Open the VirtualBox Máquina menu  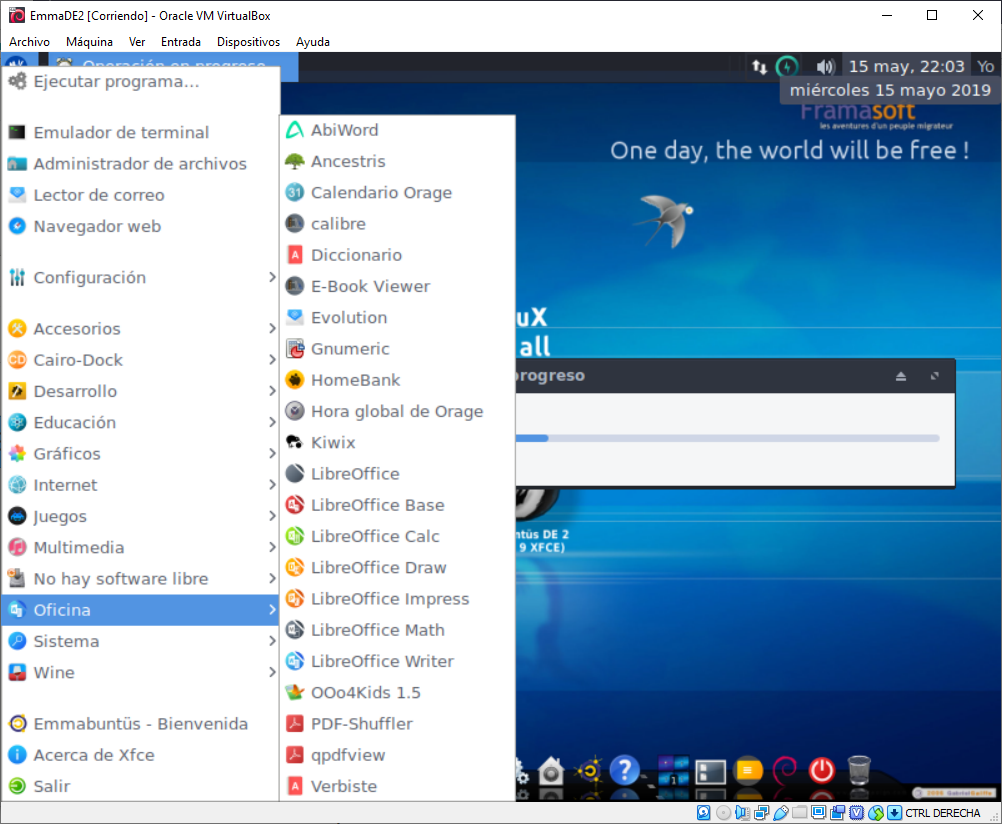point(89,42)
